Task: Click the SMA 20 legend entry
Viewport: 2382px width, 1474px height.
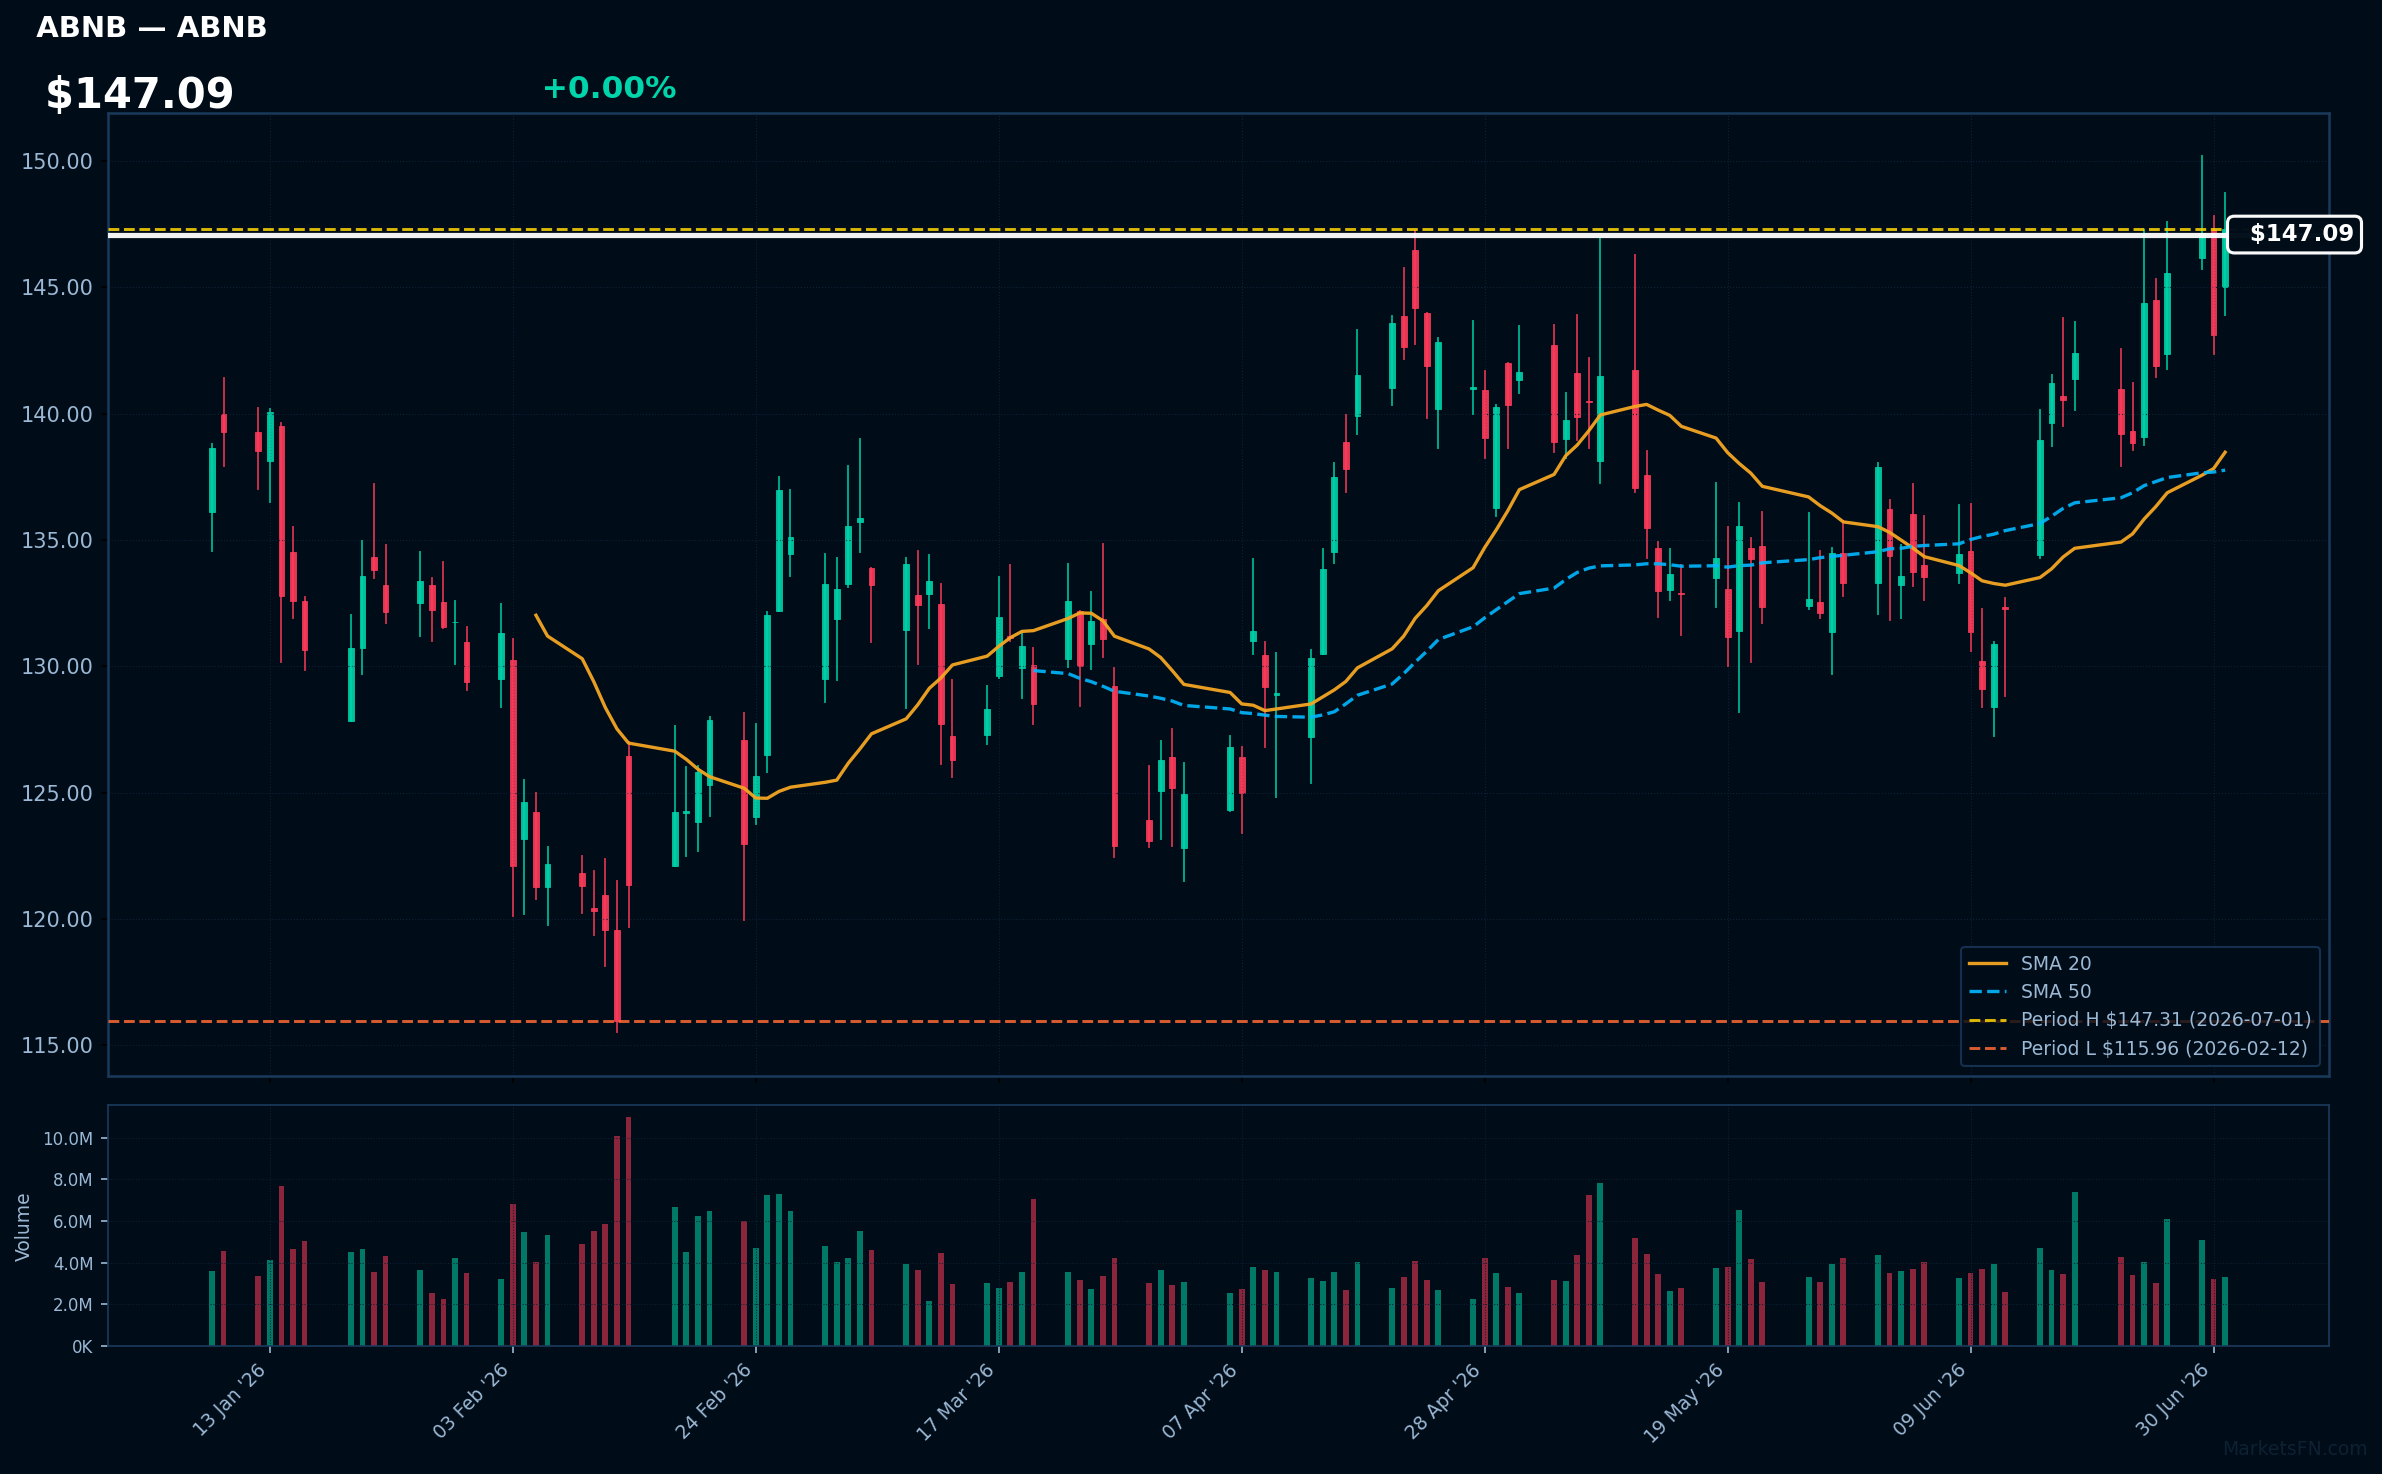Action: click(x=2030, y=963)
